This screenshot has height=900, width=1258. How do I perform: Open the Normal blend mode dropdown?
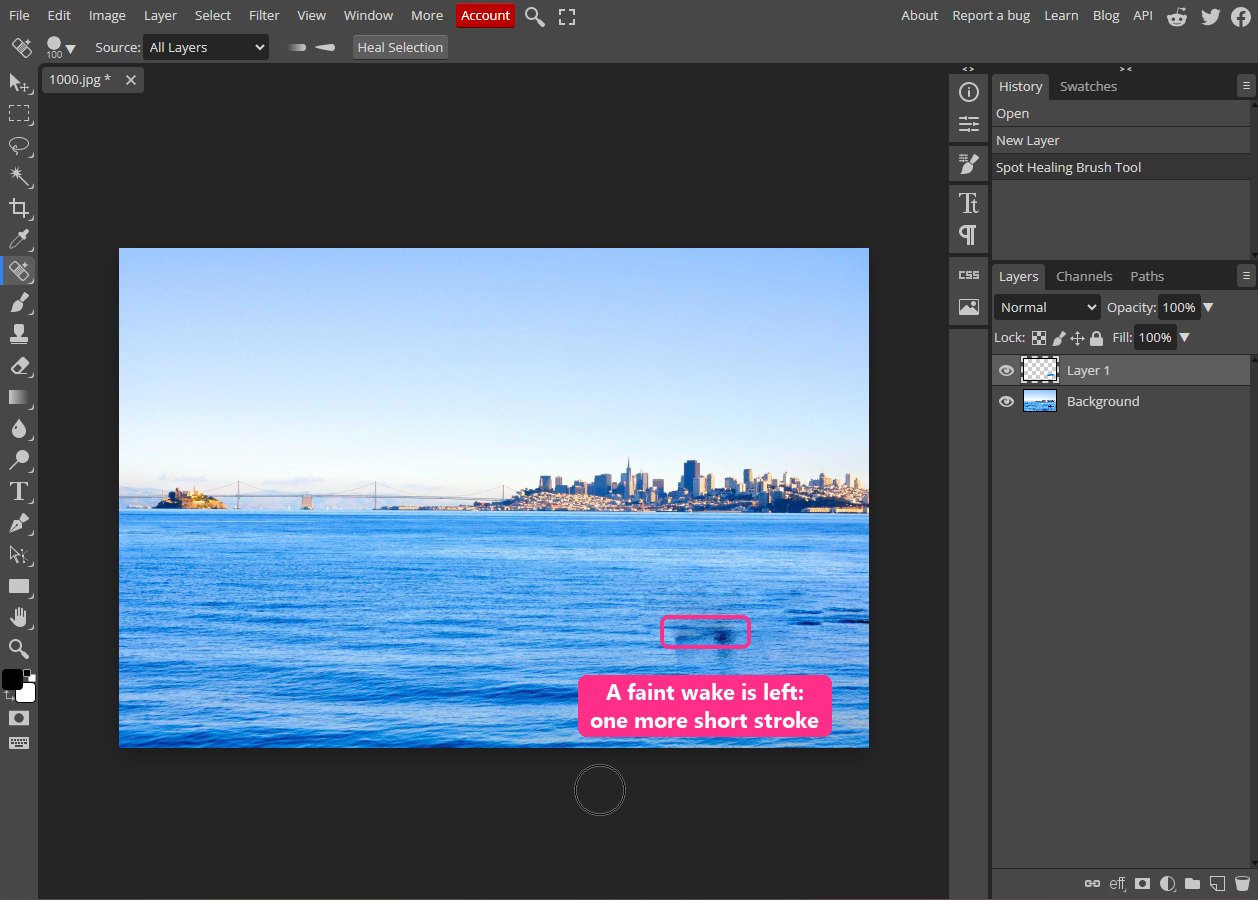point(1047,308)
